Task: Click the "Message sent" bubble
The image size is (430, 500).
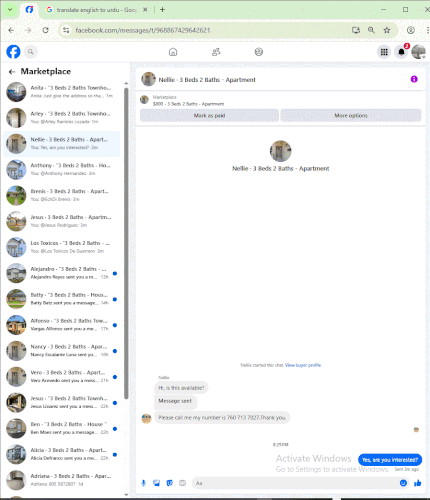Action: (175, 401)
